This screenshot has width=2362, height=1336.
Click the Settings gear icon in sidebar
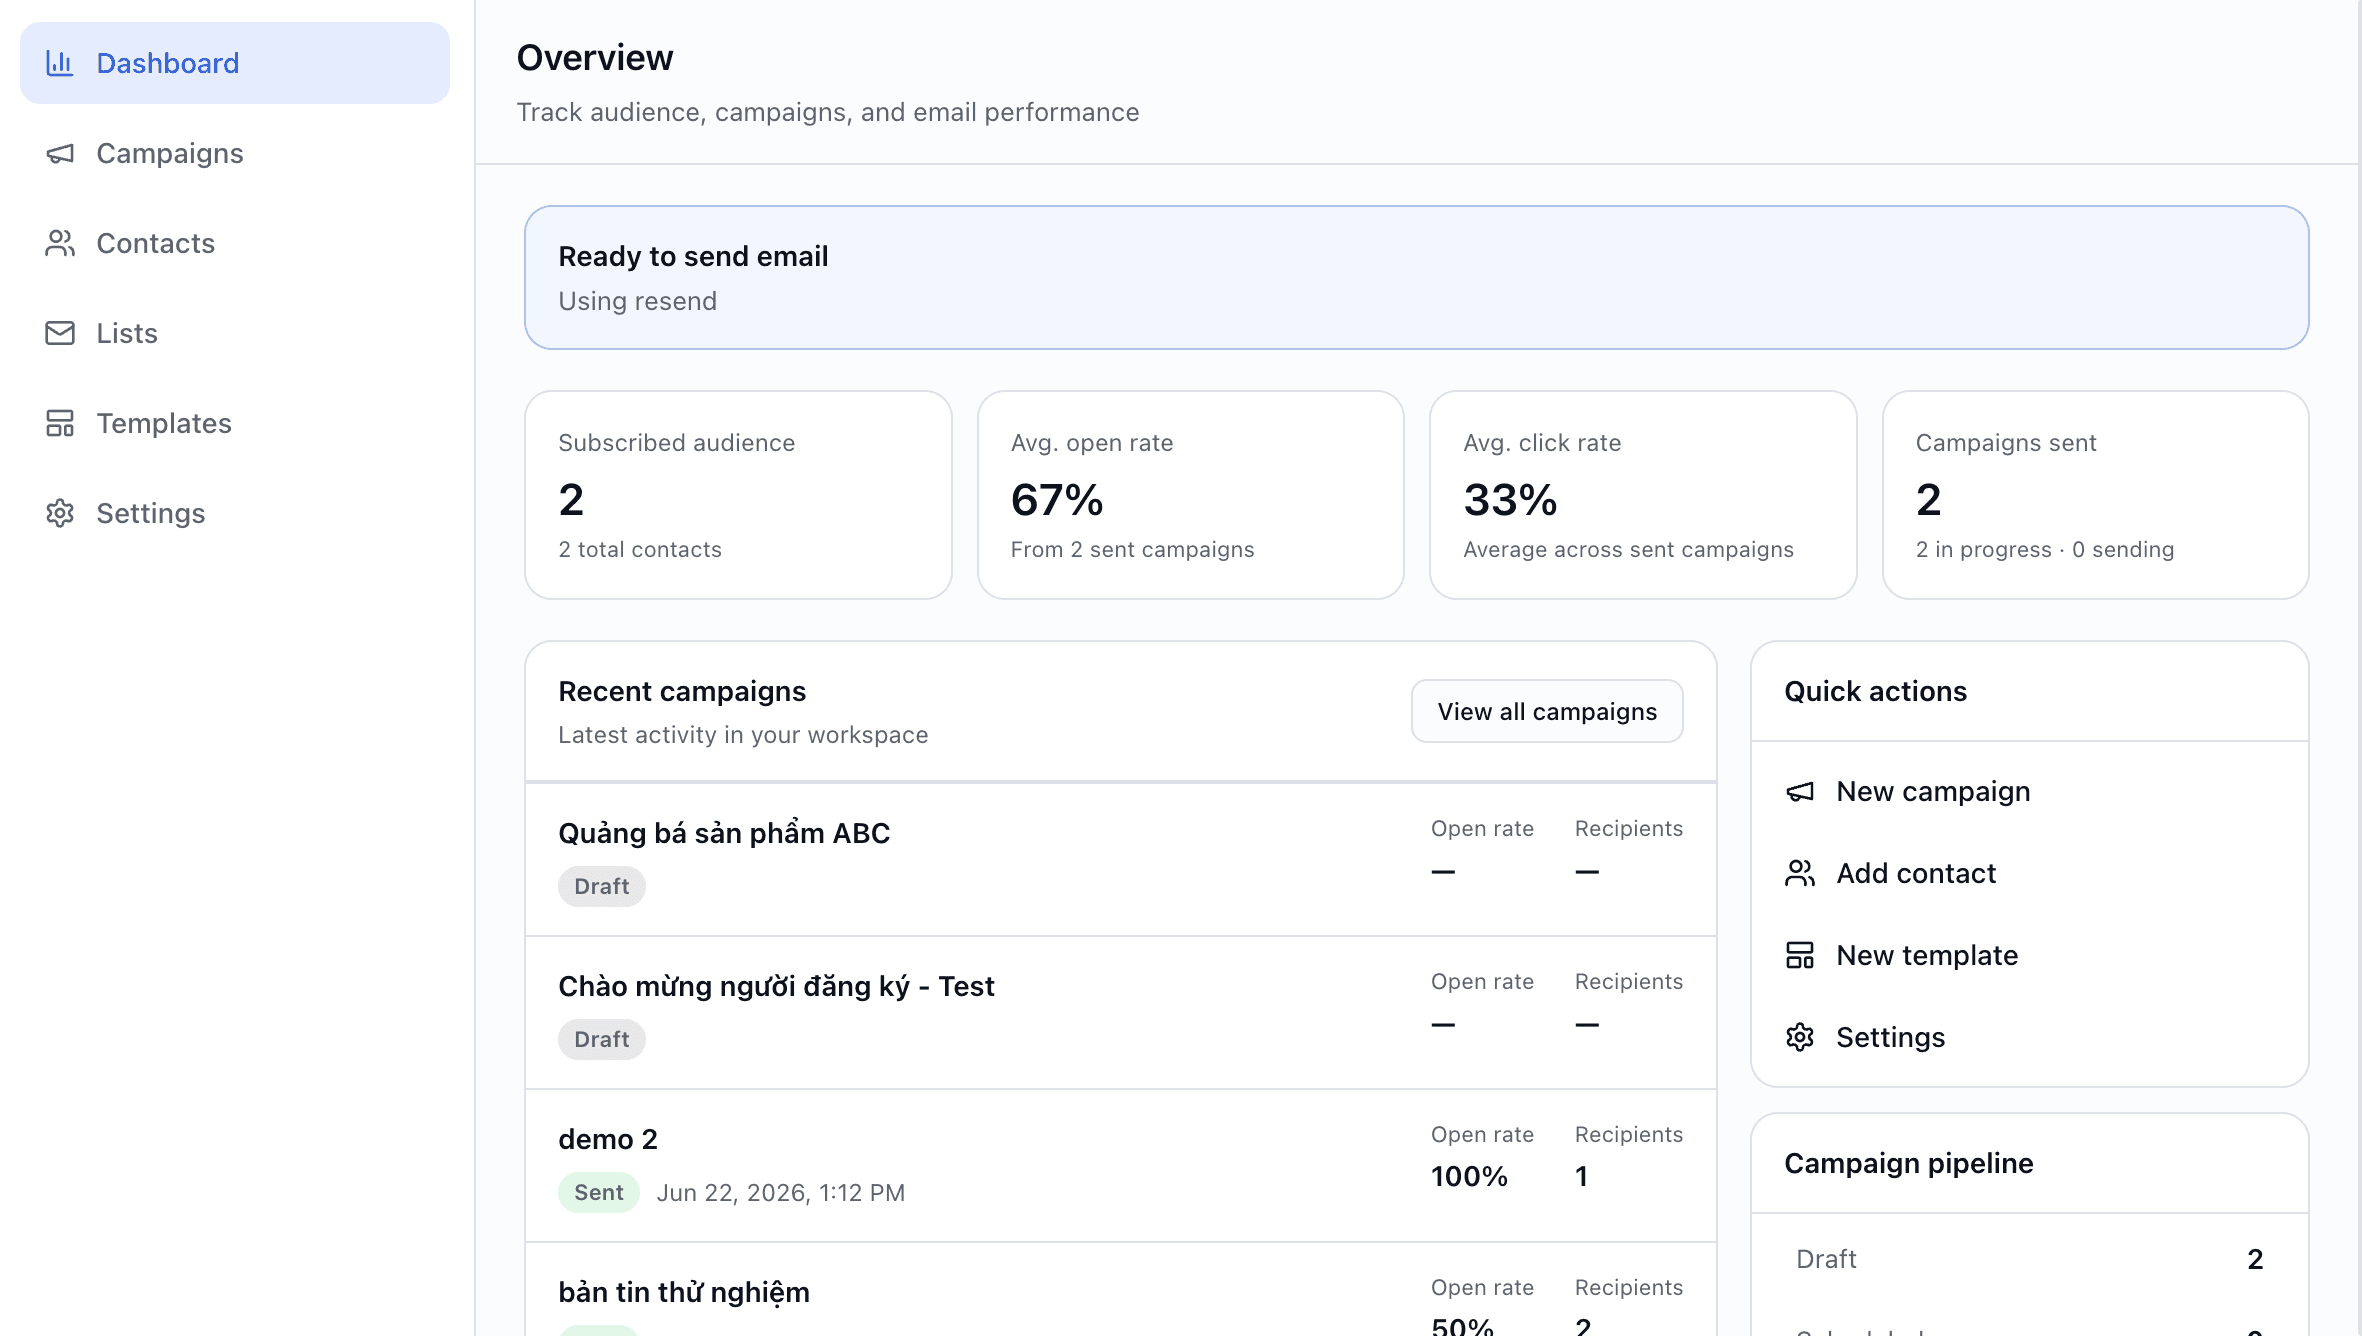pyautogui.click(x=60, y=513)
